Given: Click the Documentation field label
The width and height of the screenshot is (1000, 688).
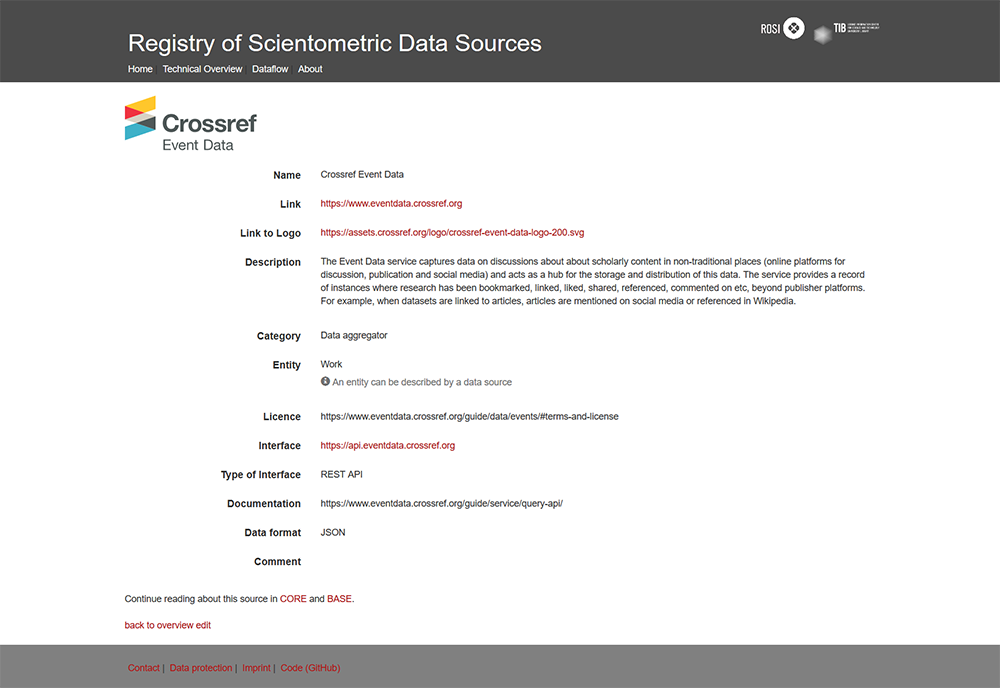Looking at the screenshot, I should pos(264,504).
